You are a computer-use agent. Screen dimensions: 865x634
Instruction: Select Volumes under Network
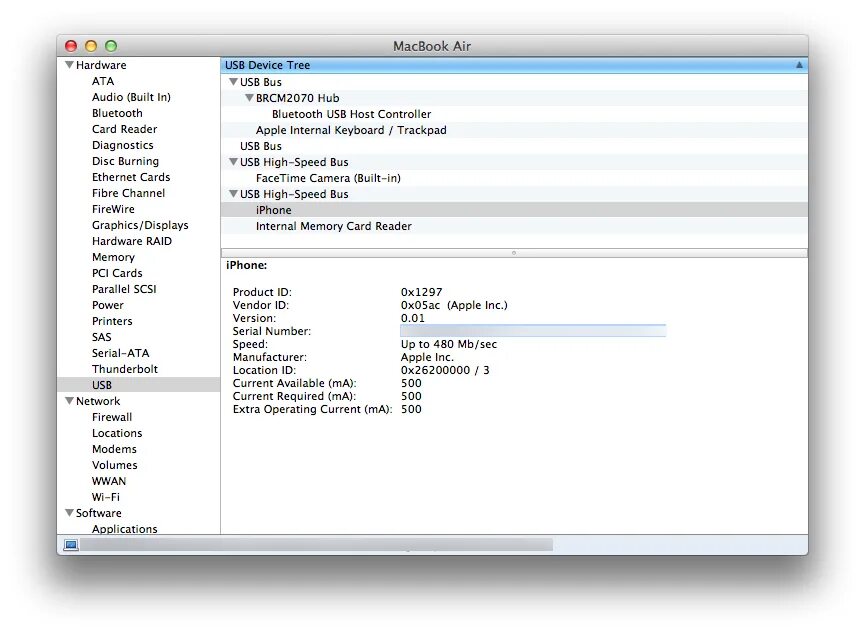click(115, 465)
